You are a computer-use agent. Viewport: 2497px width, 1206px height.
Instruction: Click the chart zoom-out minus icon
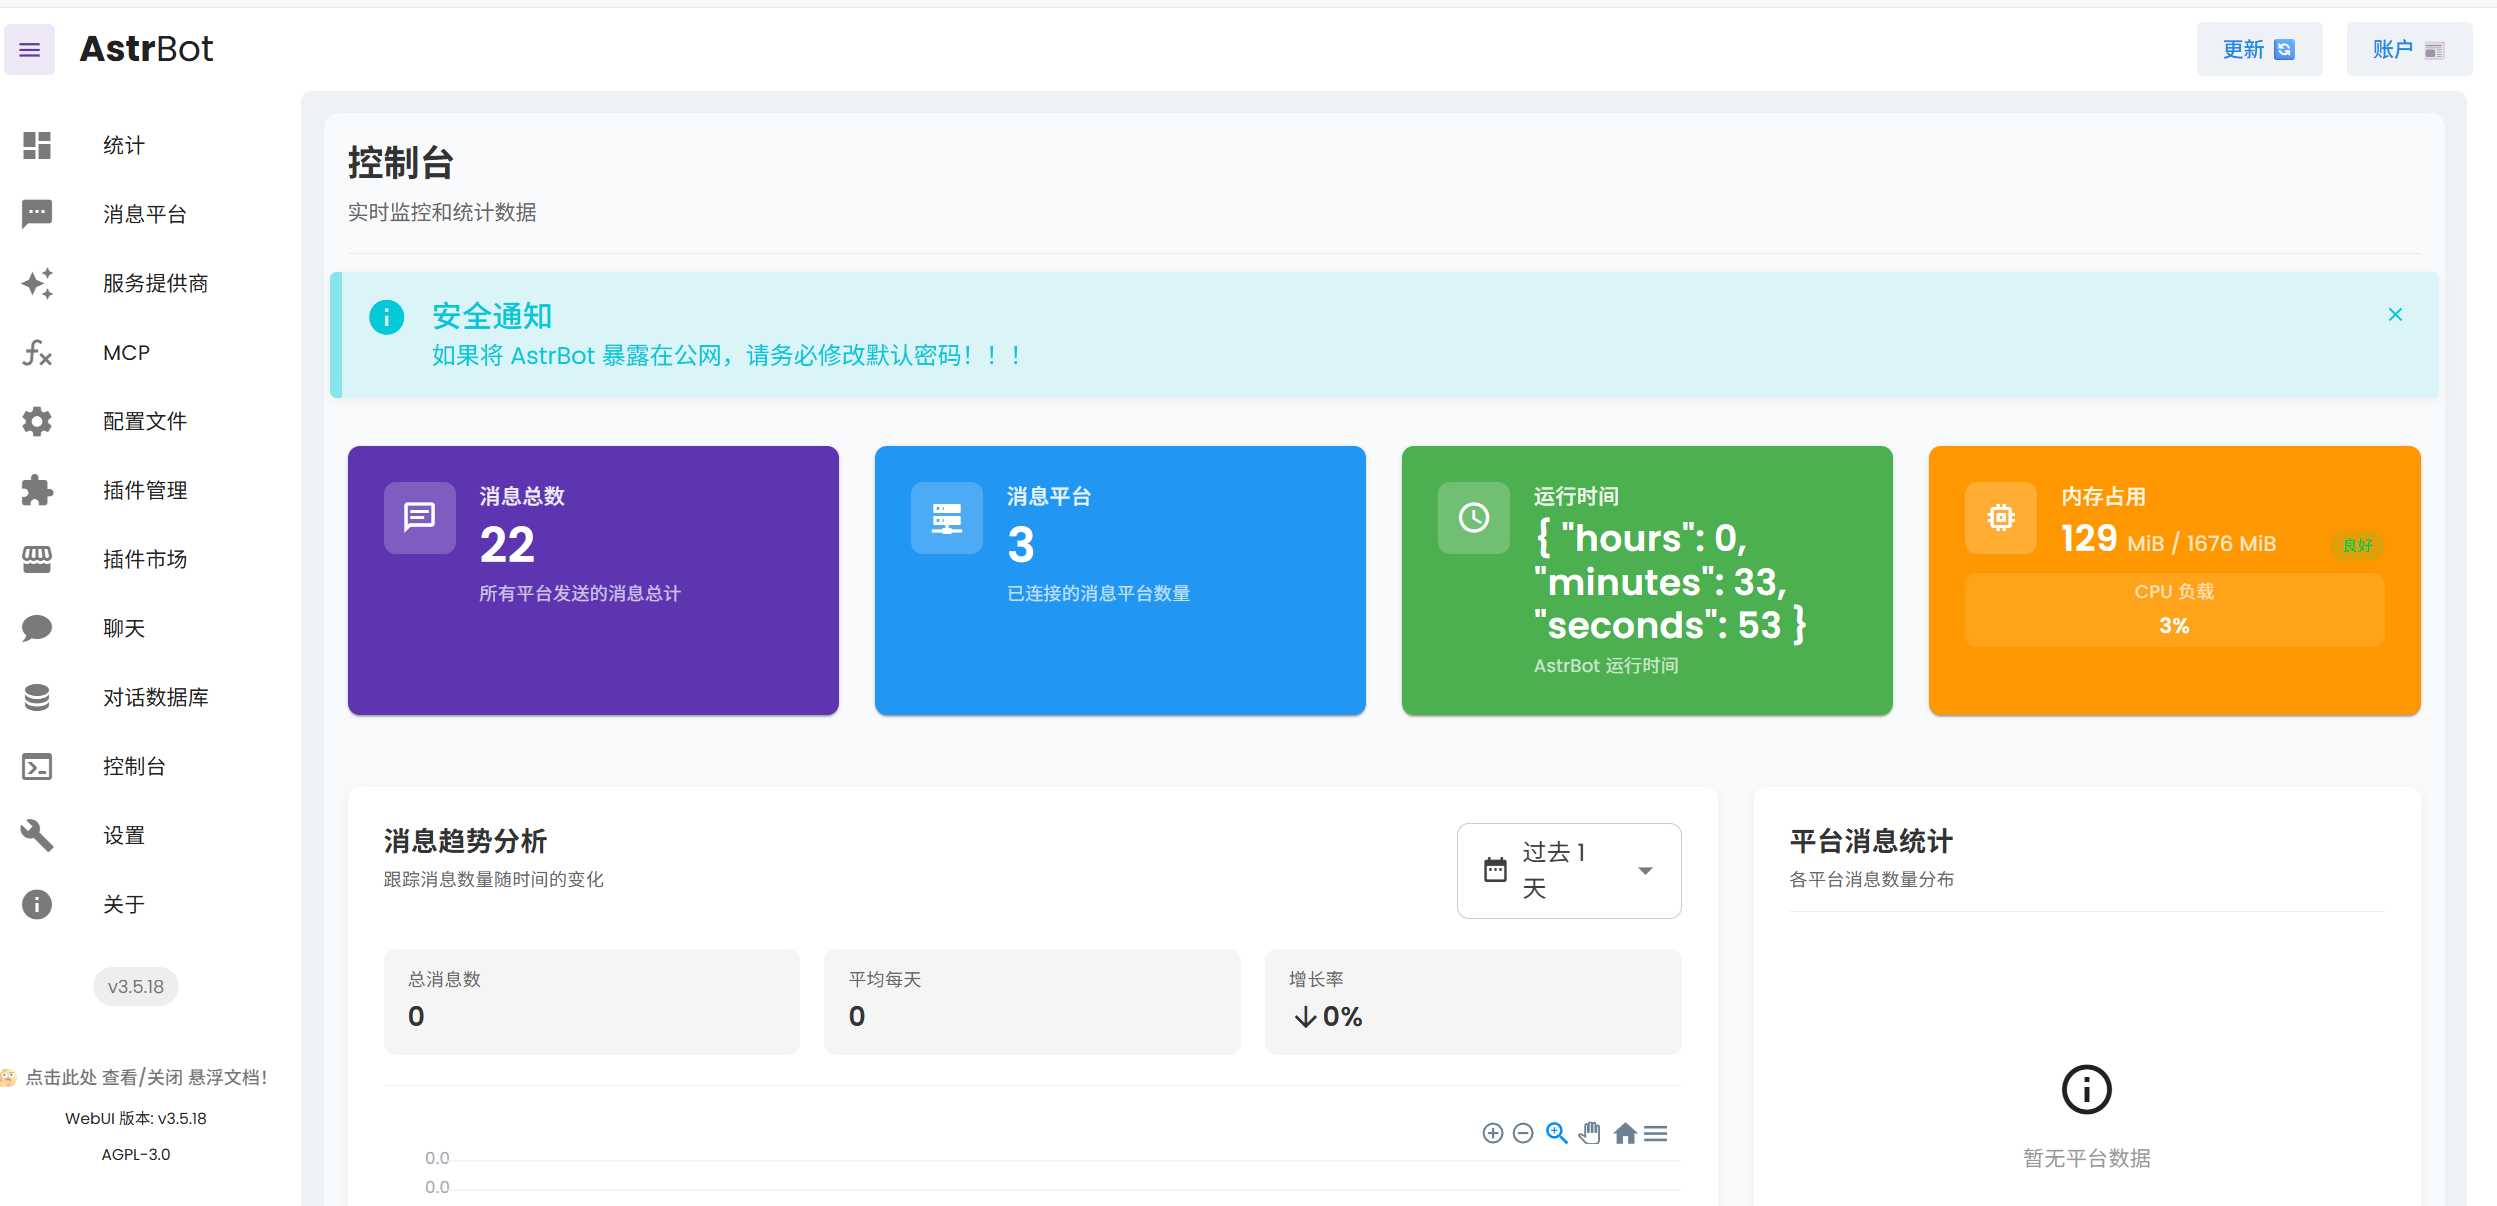1523,1133
